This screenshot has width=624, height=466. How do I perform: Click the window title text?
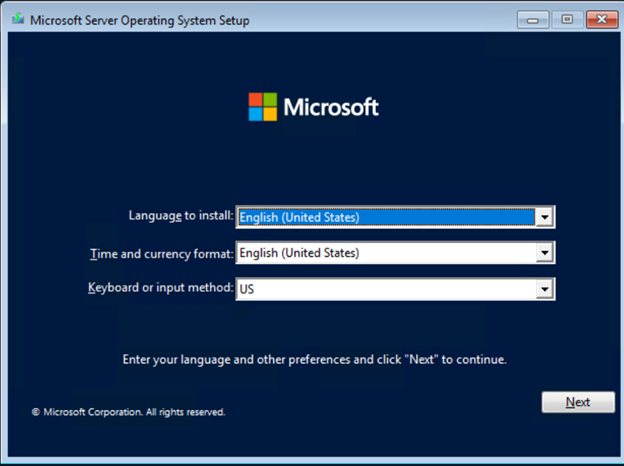point(138,20)
